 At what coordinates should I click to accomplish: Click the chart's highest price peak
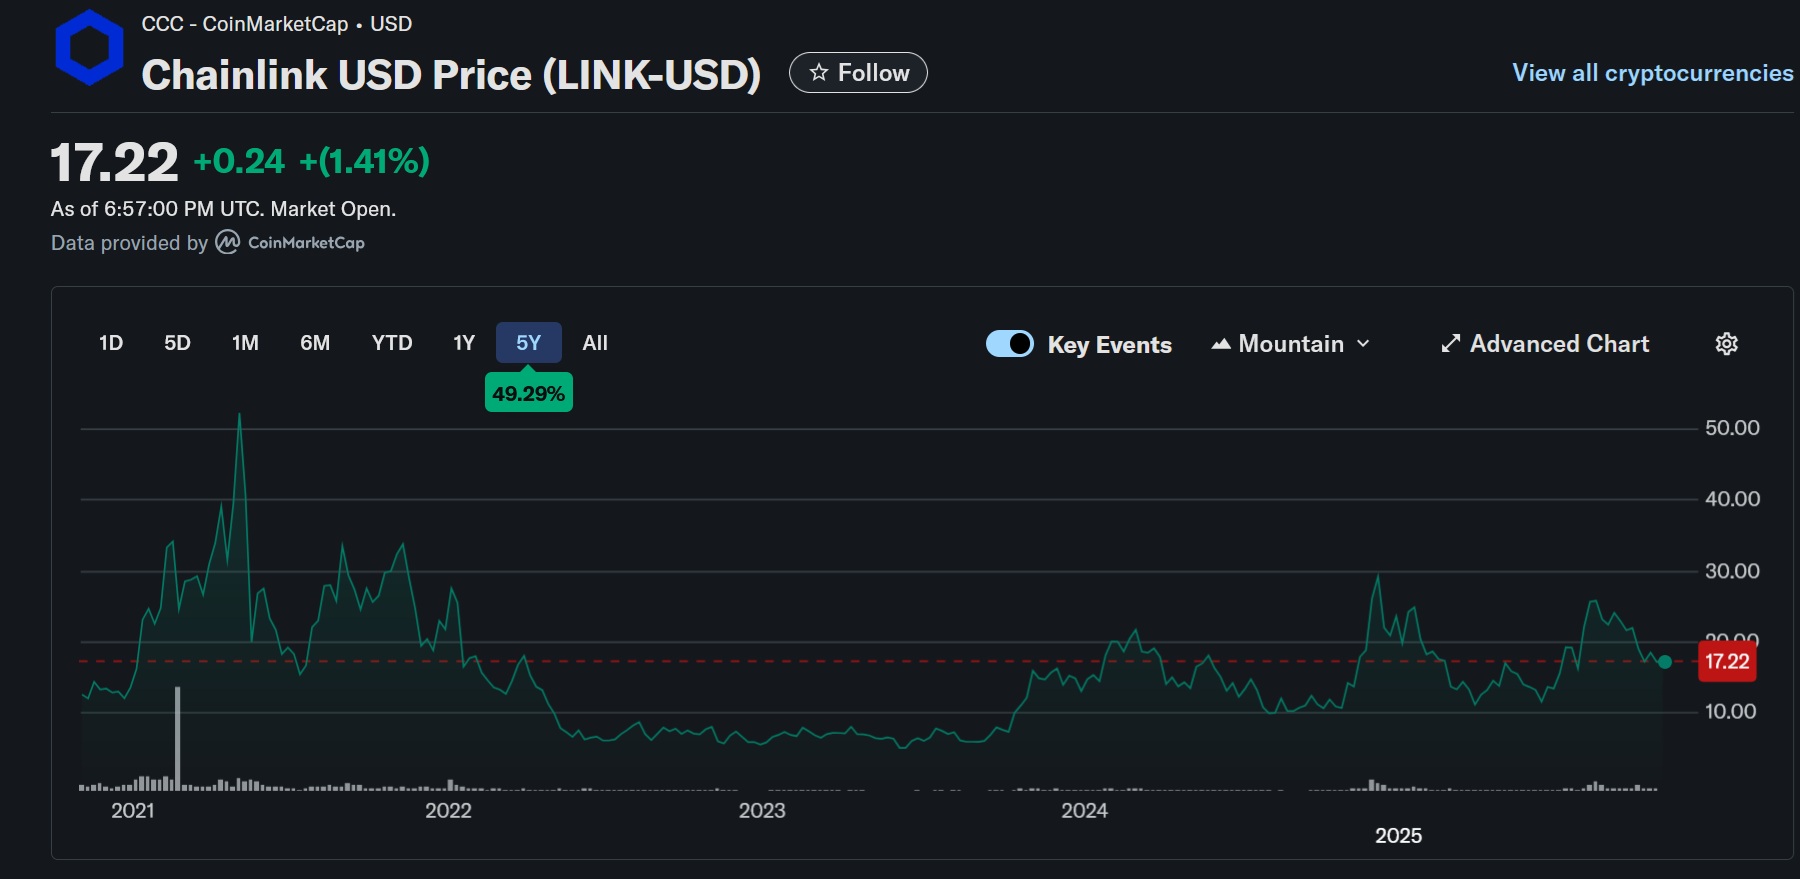pos(239,416)
